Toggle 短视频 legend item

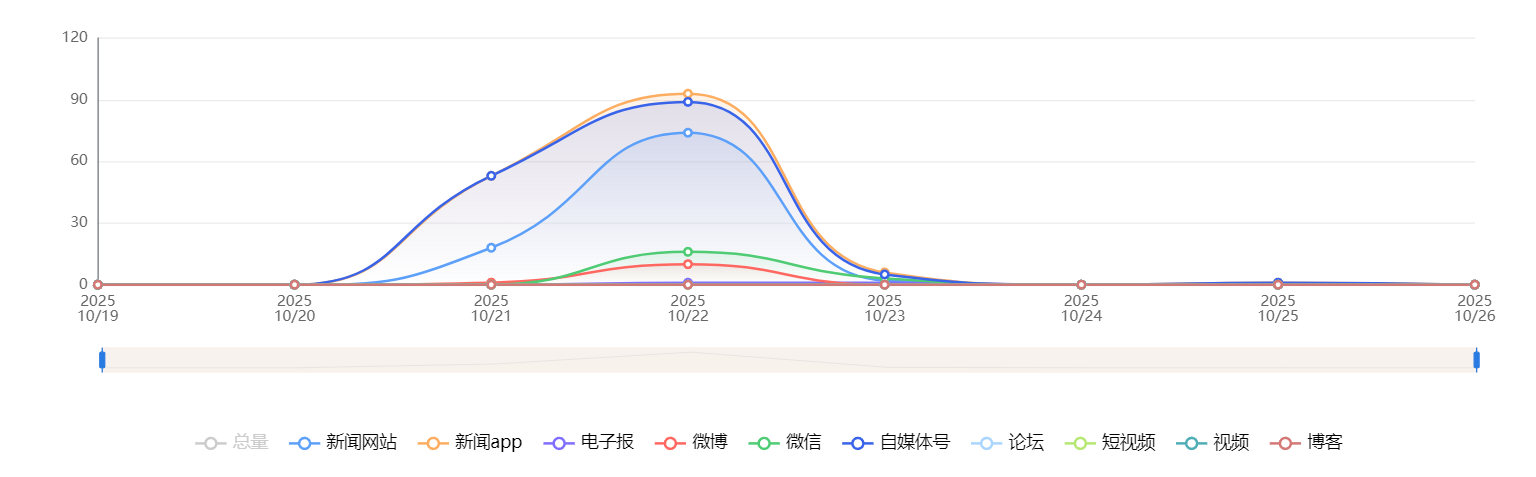pos(1111,443)
